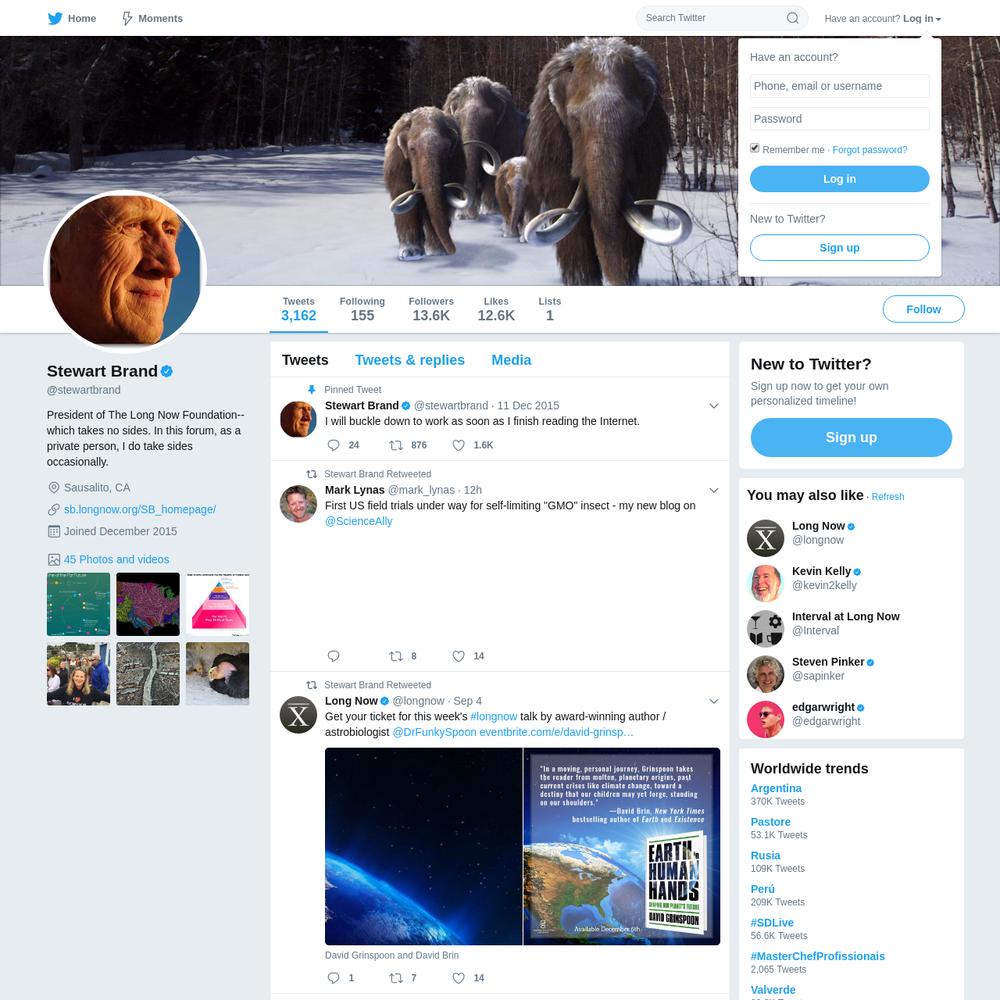Click Steven Pinker's avatar
Image resolution: width=1000 pixels, height=1000 pixels.
[765, 674]
